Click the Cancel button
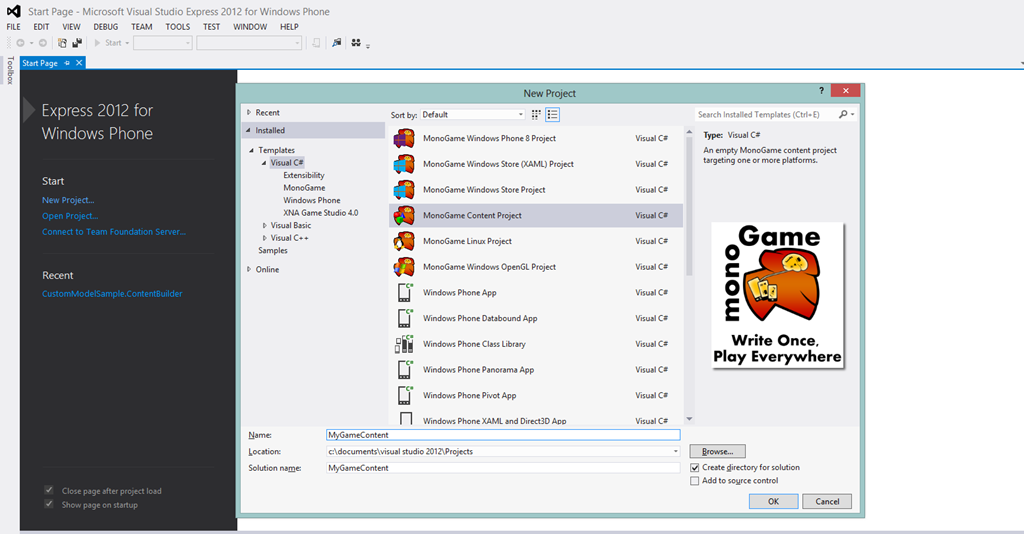Screen dimensions: 1024x534 point(827,501)
